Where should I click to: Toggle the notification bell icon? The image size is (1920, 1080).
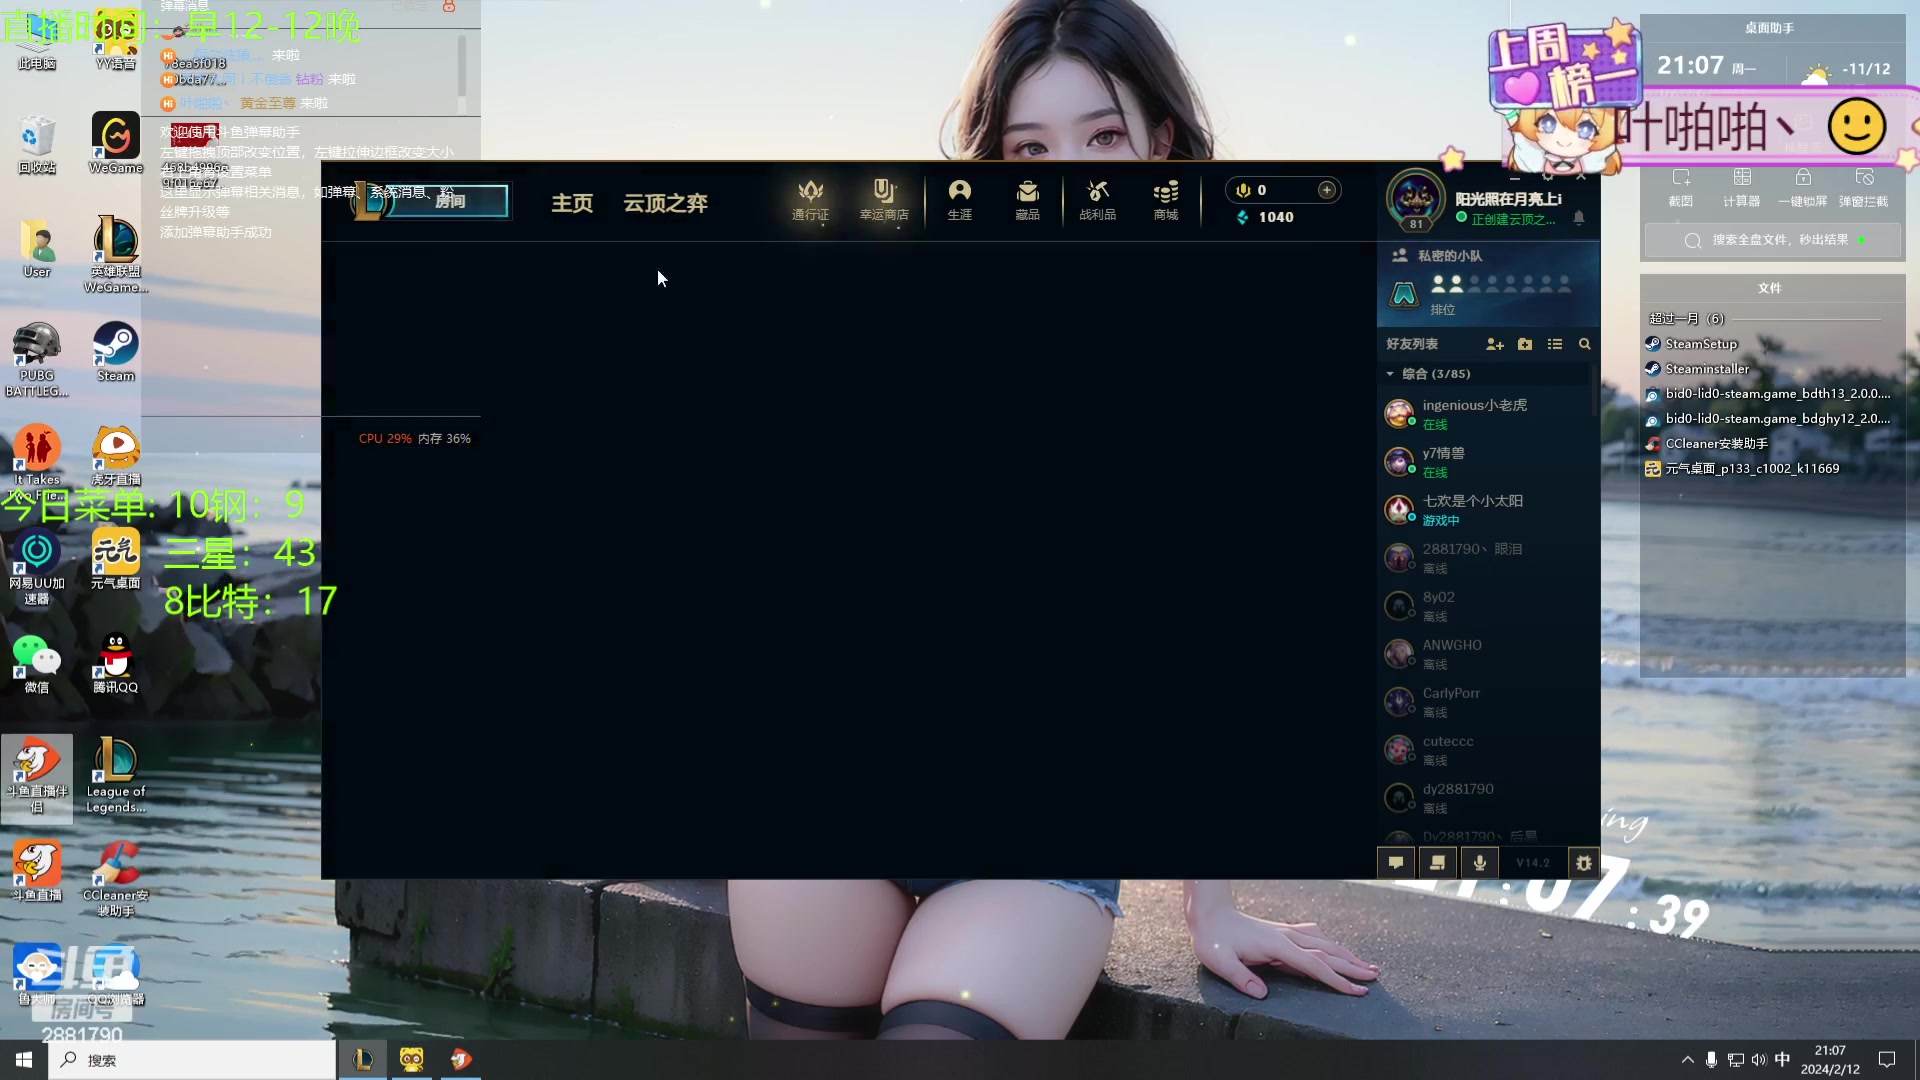(x=1579, y=218)
